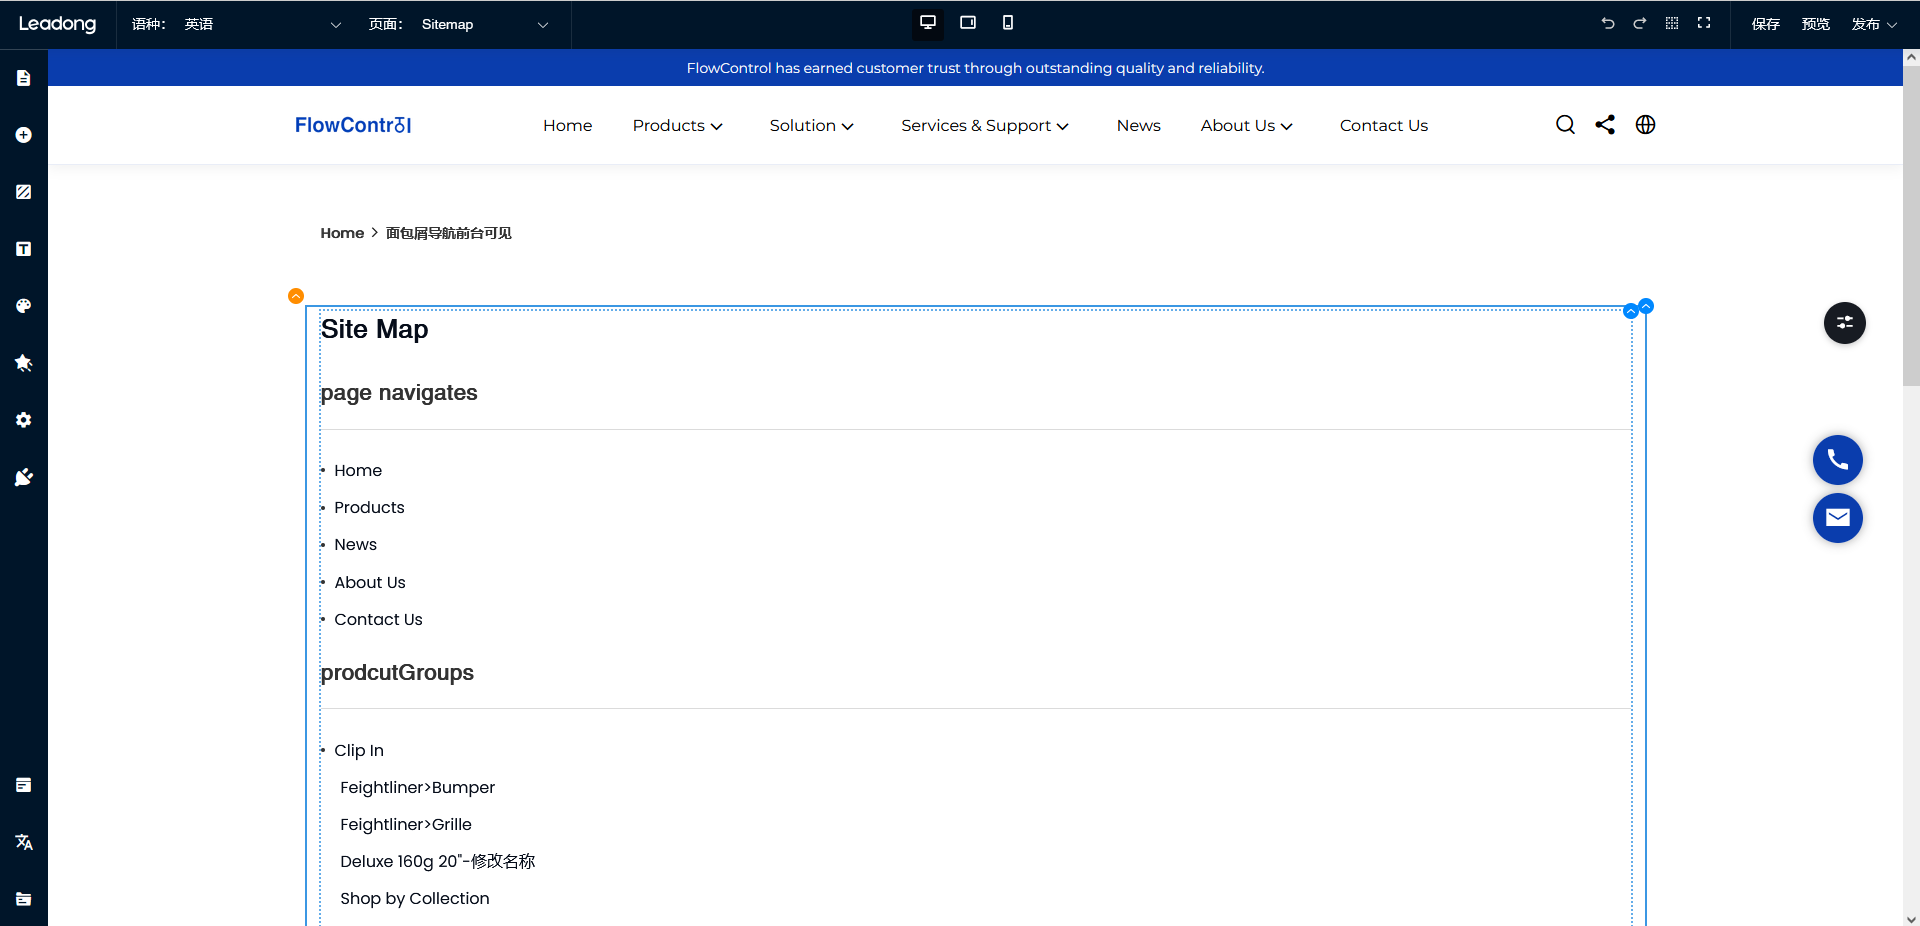Click the website search magnifier icon
Viewport: 1920px width, 926px height.
click(x=1565, y=125)
